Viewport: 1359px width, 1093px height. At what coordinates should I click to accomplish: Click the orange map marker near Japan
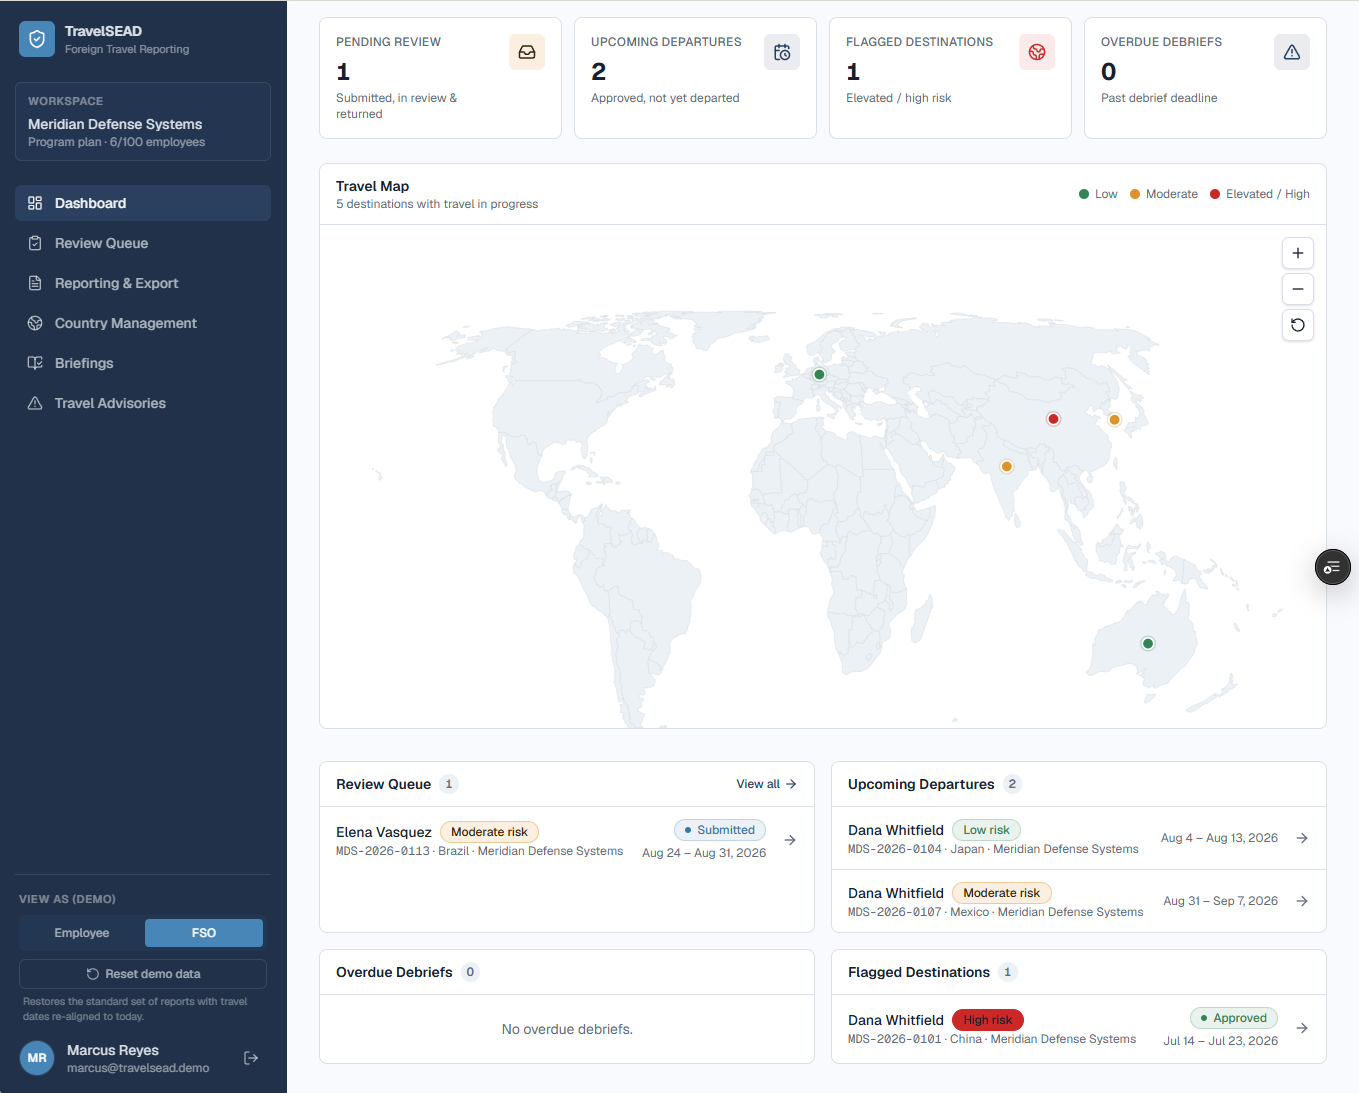tap(1114, 420)
